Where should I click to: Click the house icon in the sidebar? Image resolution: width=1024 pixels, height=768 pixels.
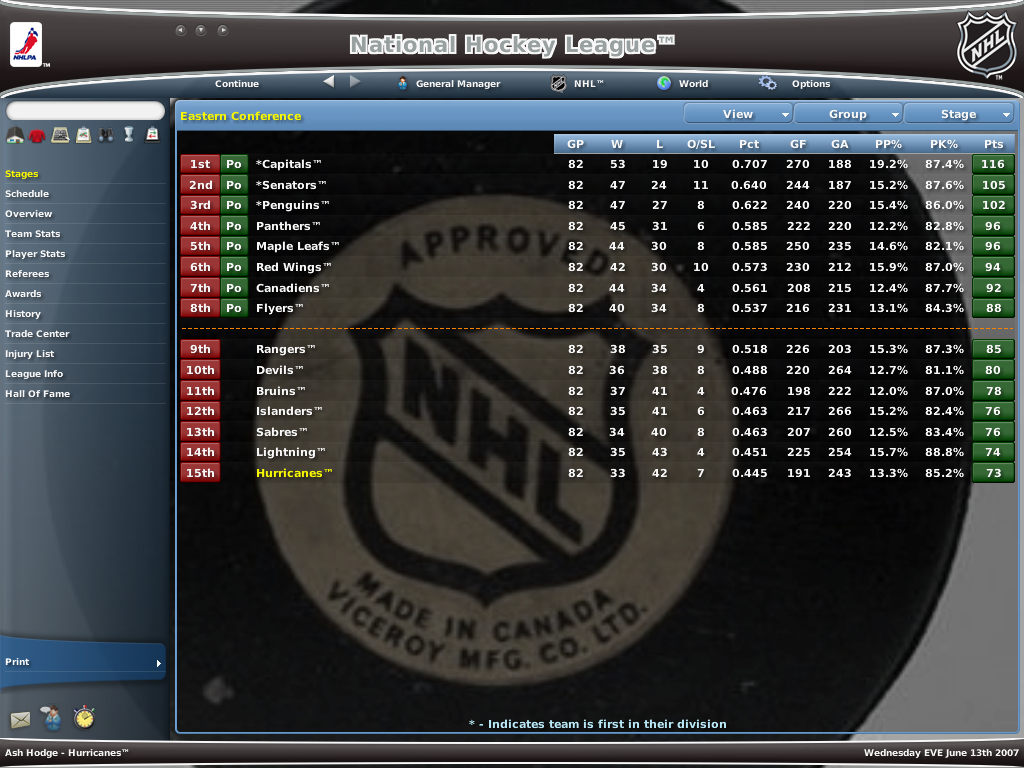pos(15,135)
